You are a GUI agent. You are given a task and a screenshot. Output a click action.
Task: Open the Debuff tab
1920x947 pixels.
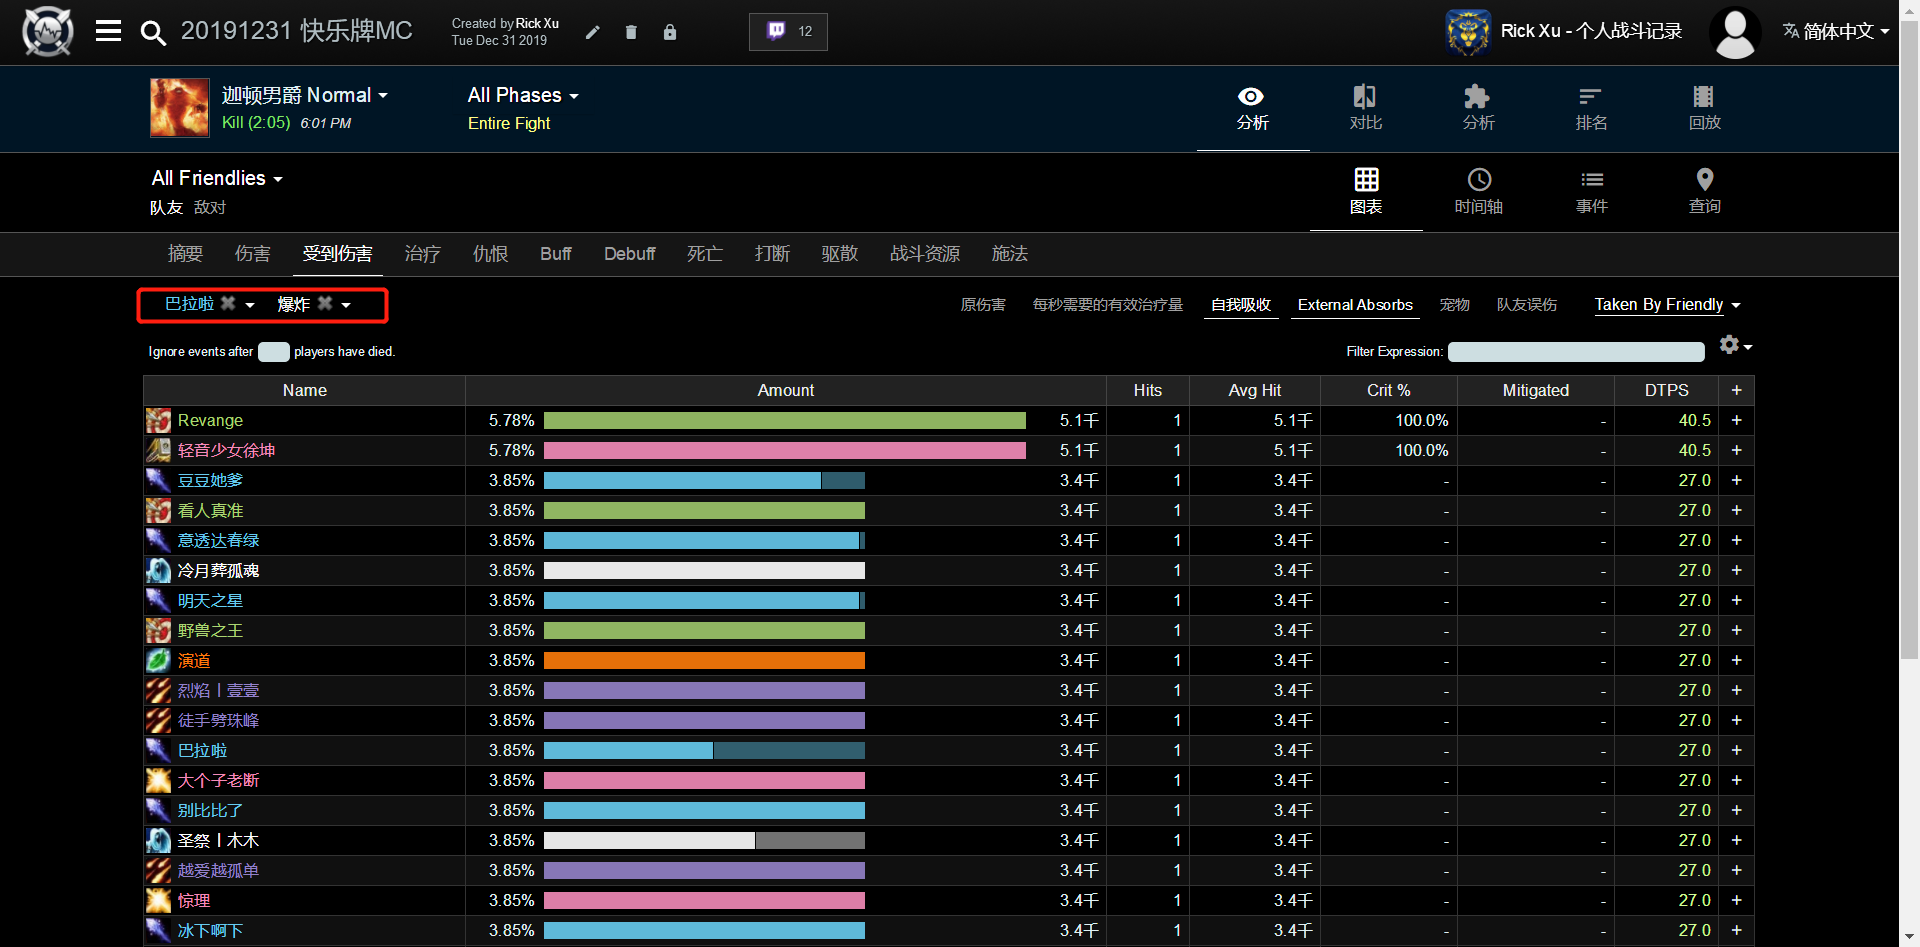click(629, 254)
